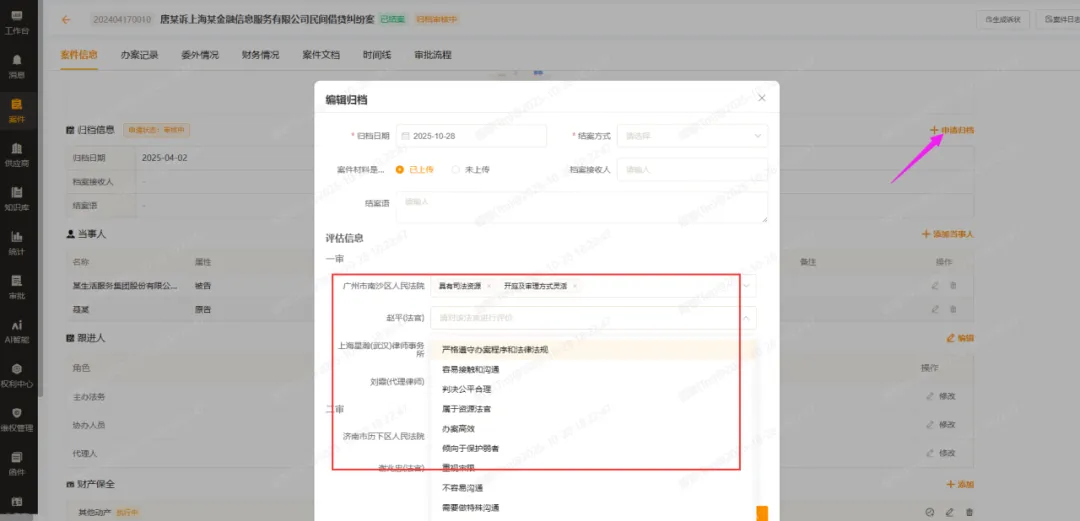Click 修改 for the 协办人员 row
Image resolution: width=1080 pixels, height=521 pixels.
(942, 425)
